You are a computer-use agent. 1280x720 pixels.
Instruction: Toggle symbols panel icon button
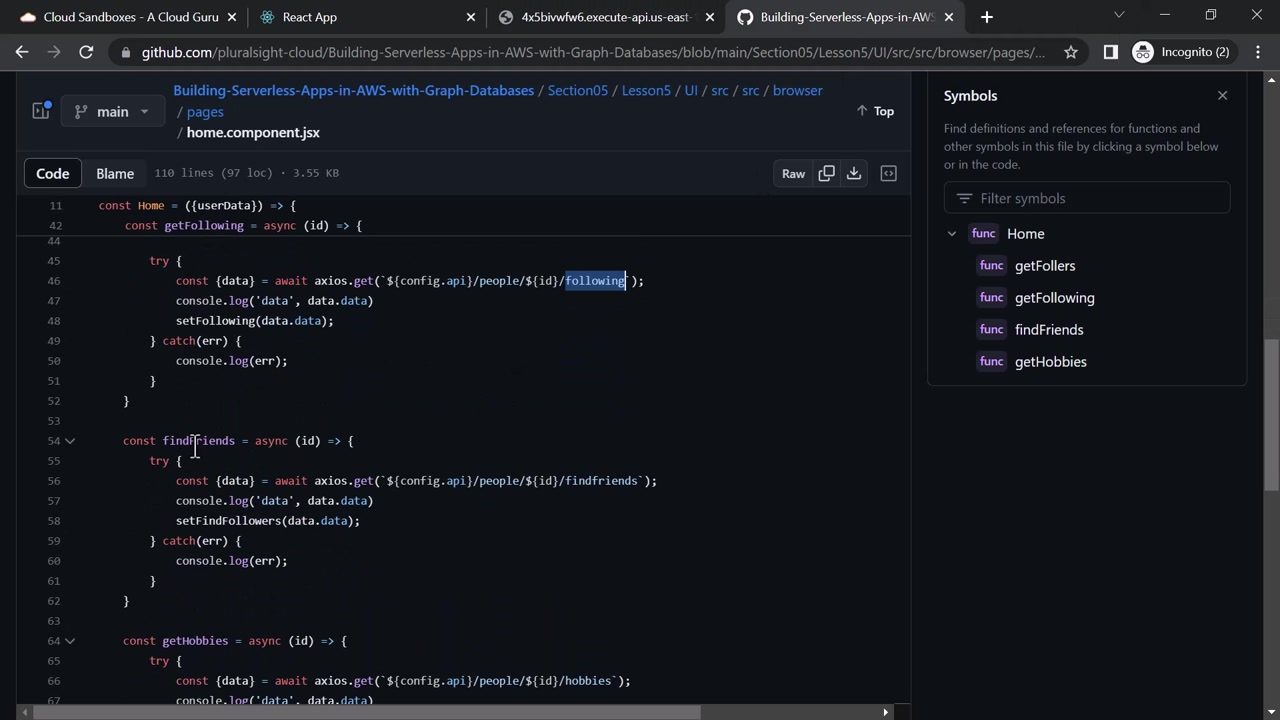click(x=888, y=173)
